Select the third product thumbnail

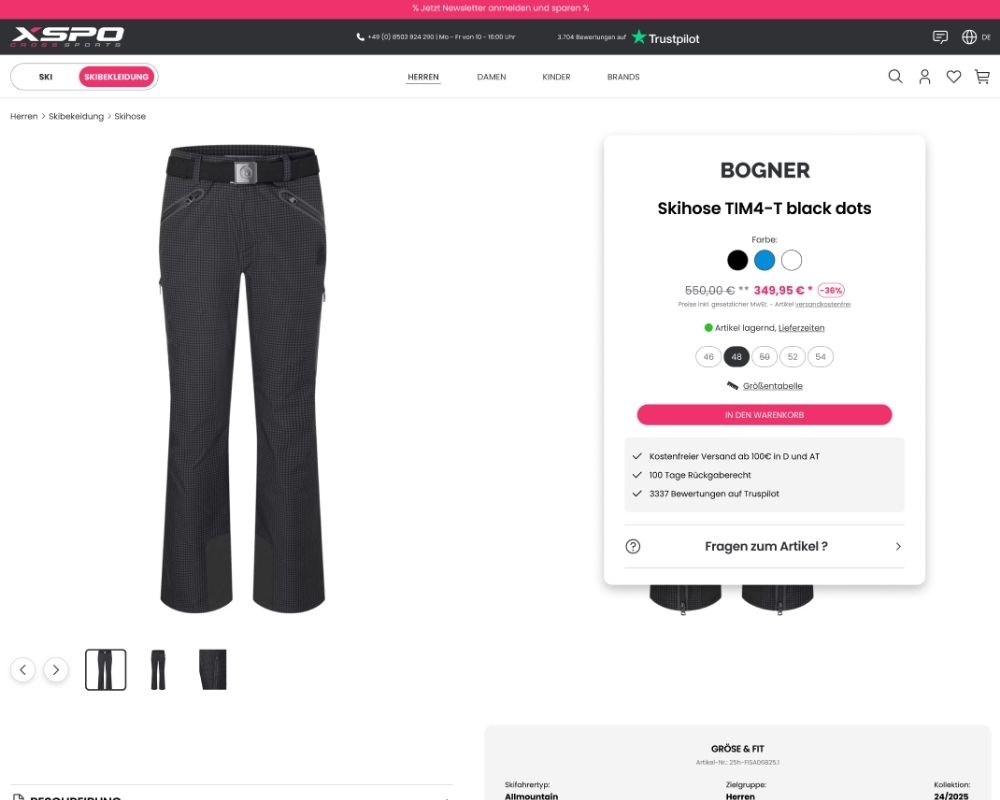pyautogui.click(x=212, y=670)
